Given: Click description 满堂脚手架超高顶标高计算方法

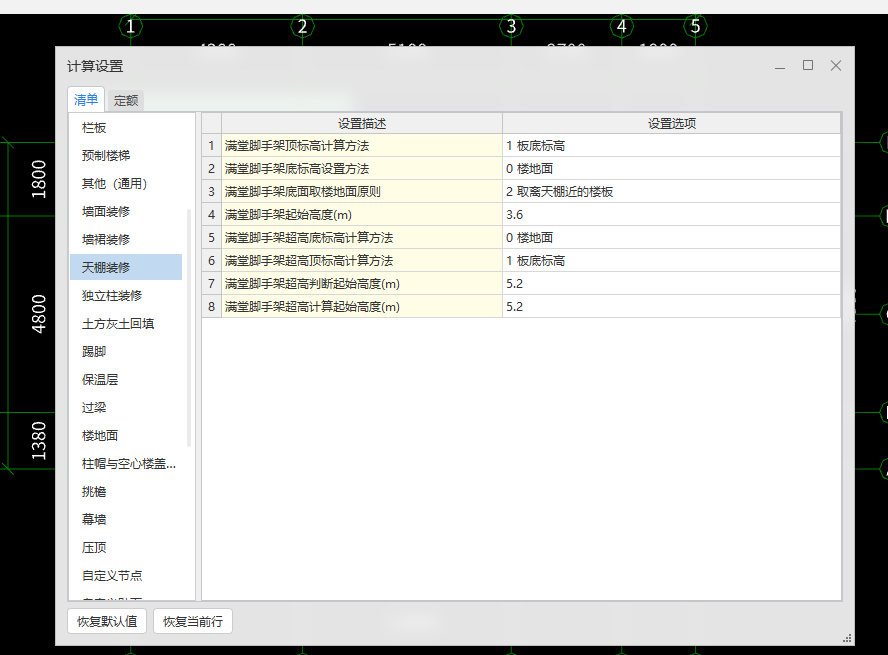Looking at the screenshot, I should tap(362, 261).
